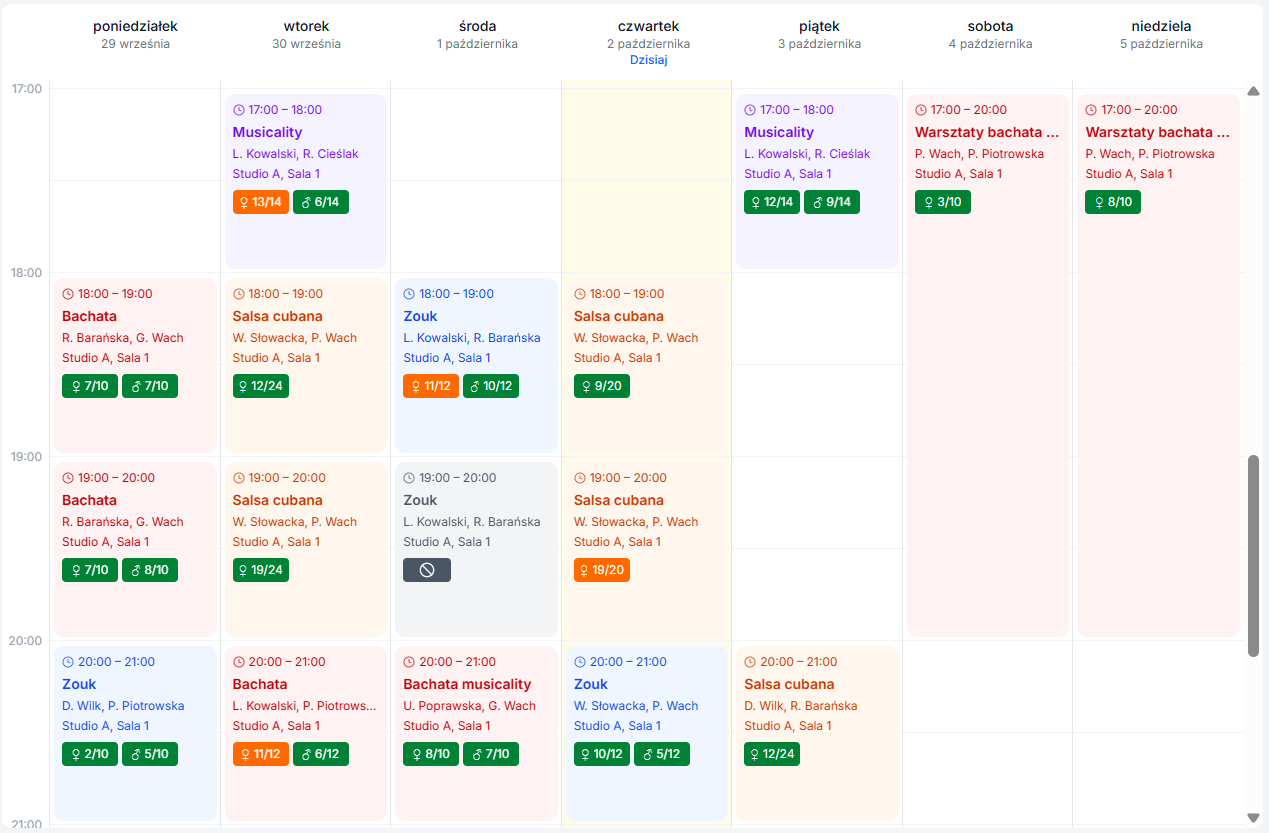The height and width of the screenshot is (833, 1269).
Task: Click the orange 19/20 badge on Thursday Salsa cubana
Action: click(602, 570)
